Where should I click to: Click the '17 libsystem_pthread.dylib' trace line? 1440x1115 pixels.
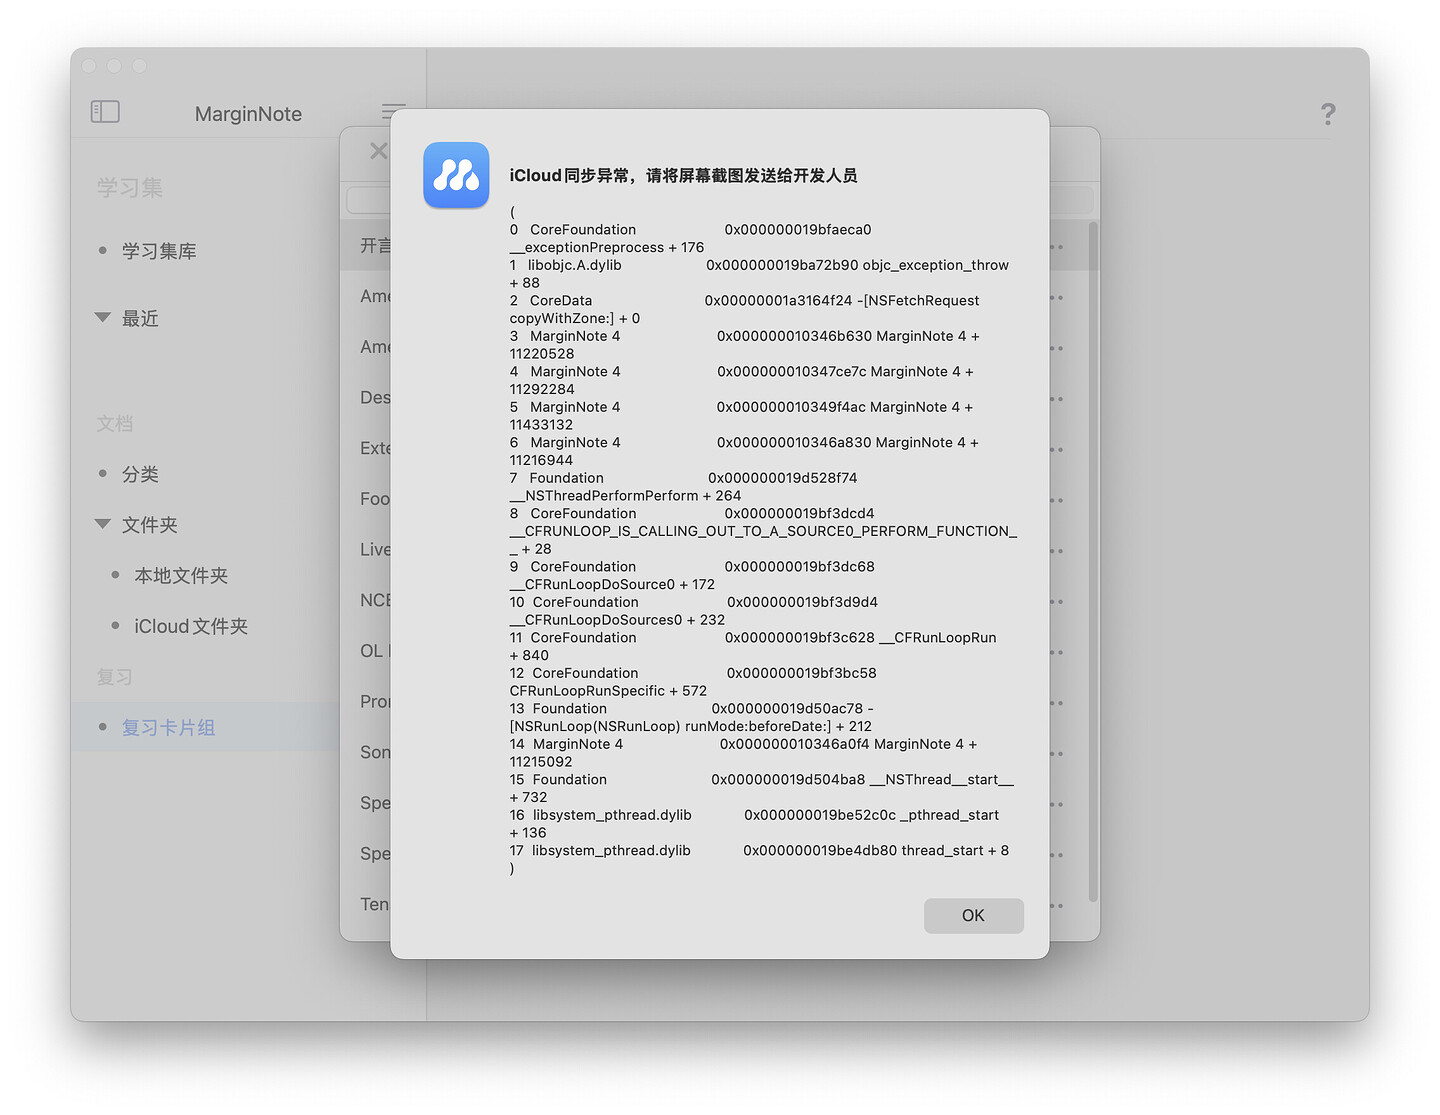coord(759,850)
